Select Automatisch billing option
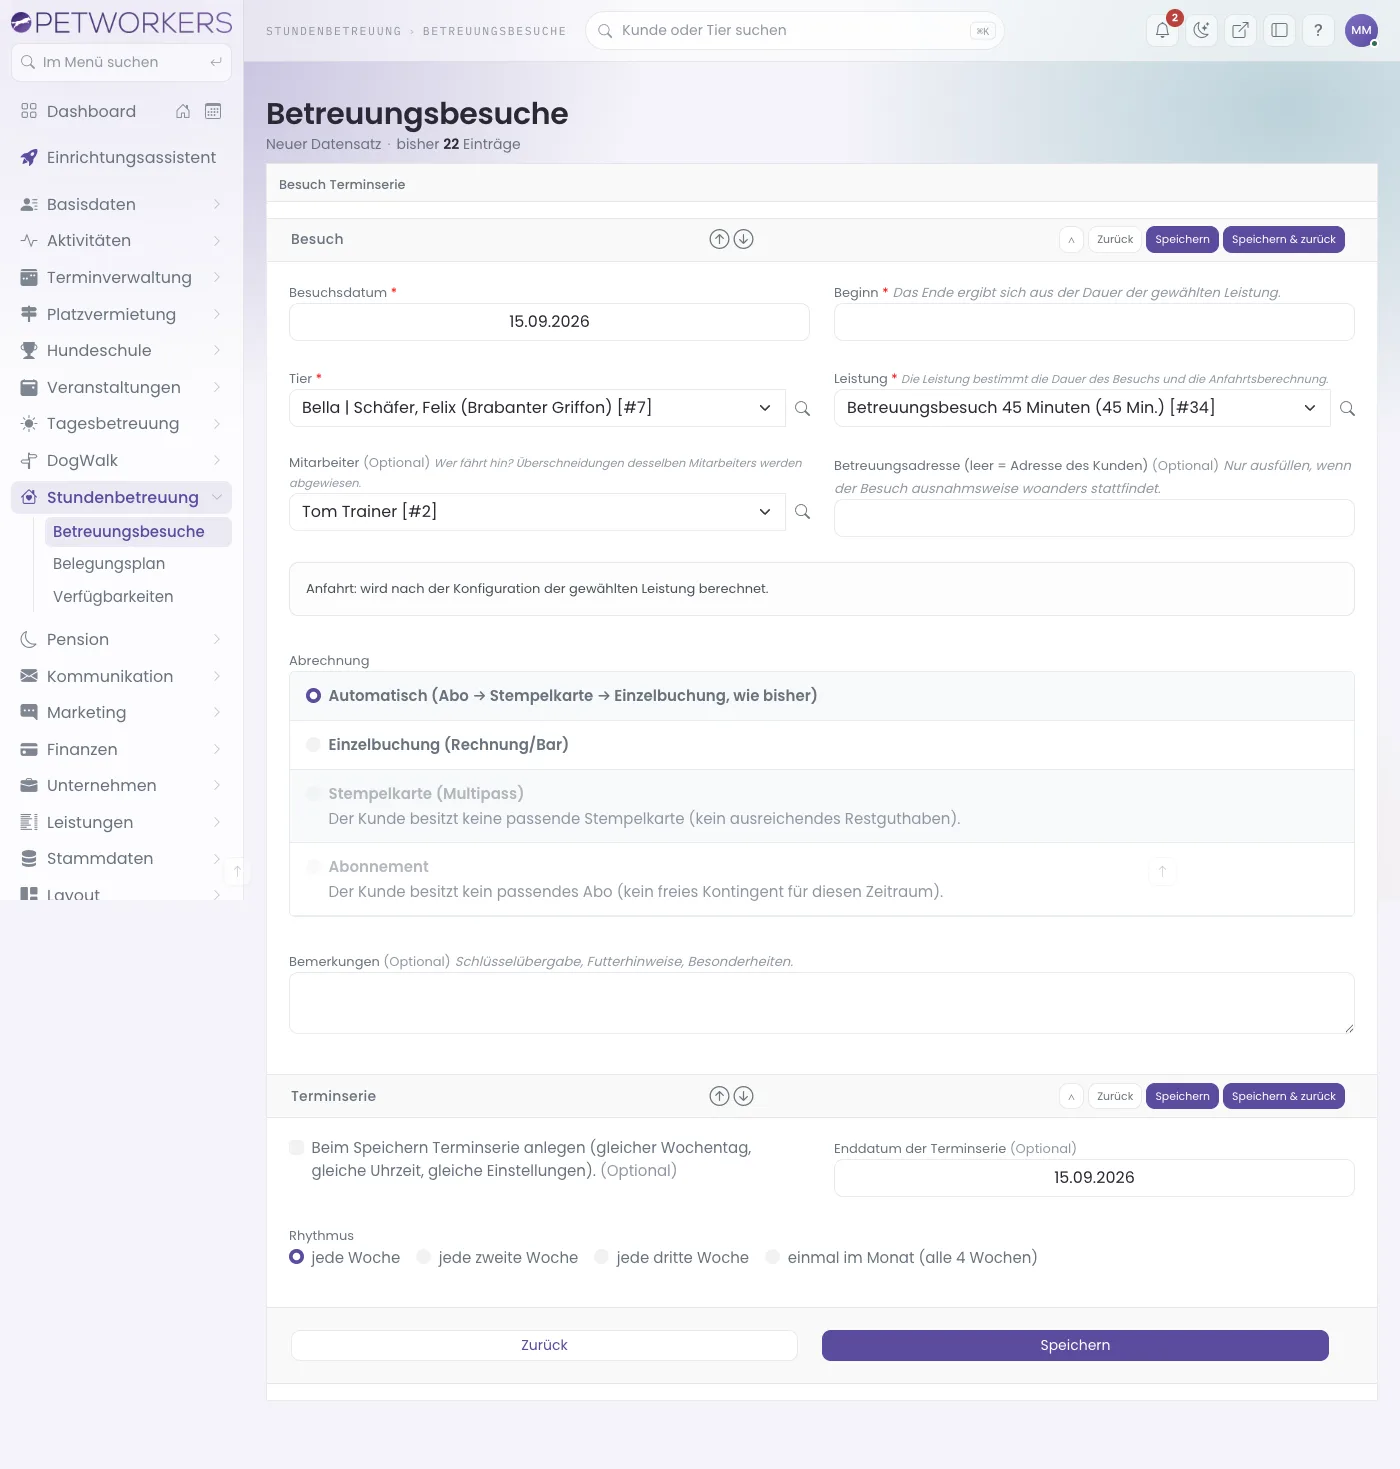The image size is (1400, 1469). pos(314,696)
